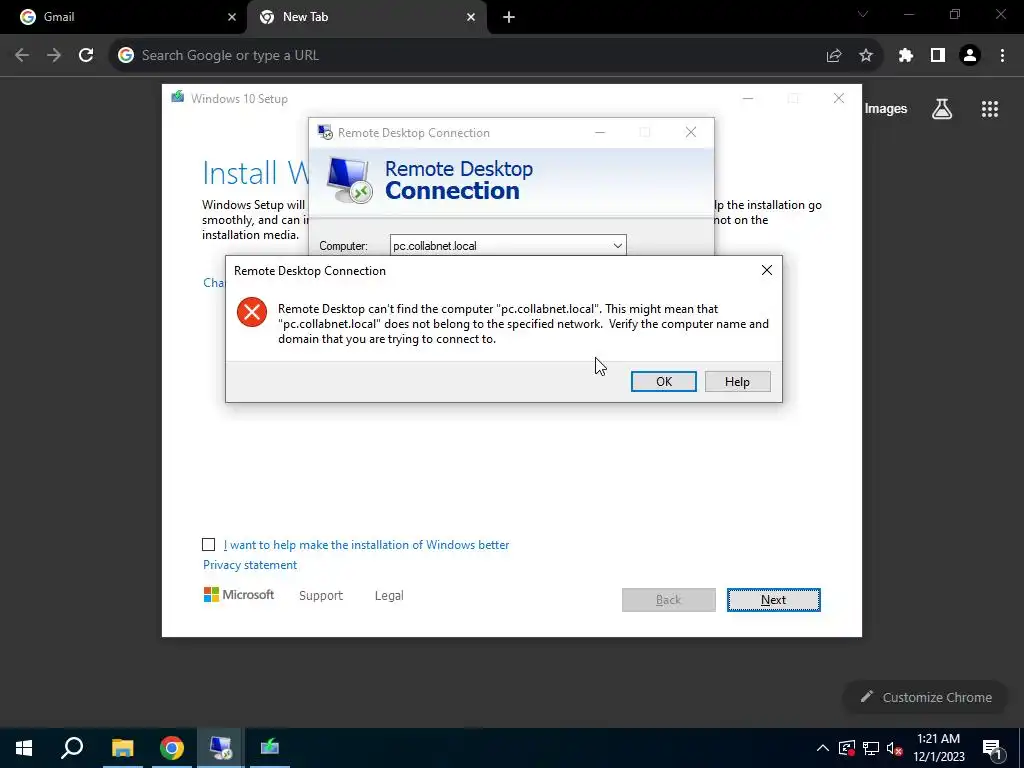Click the red error icon in the dialog
The width and height of the screenshot is (1024, 768).
point(251,312)
